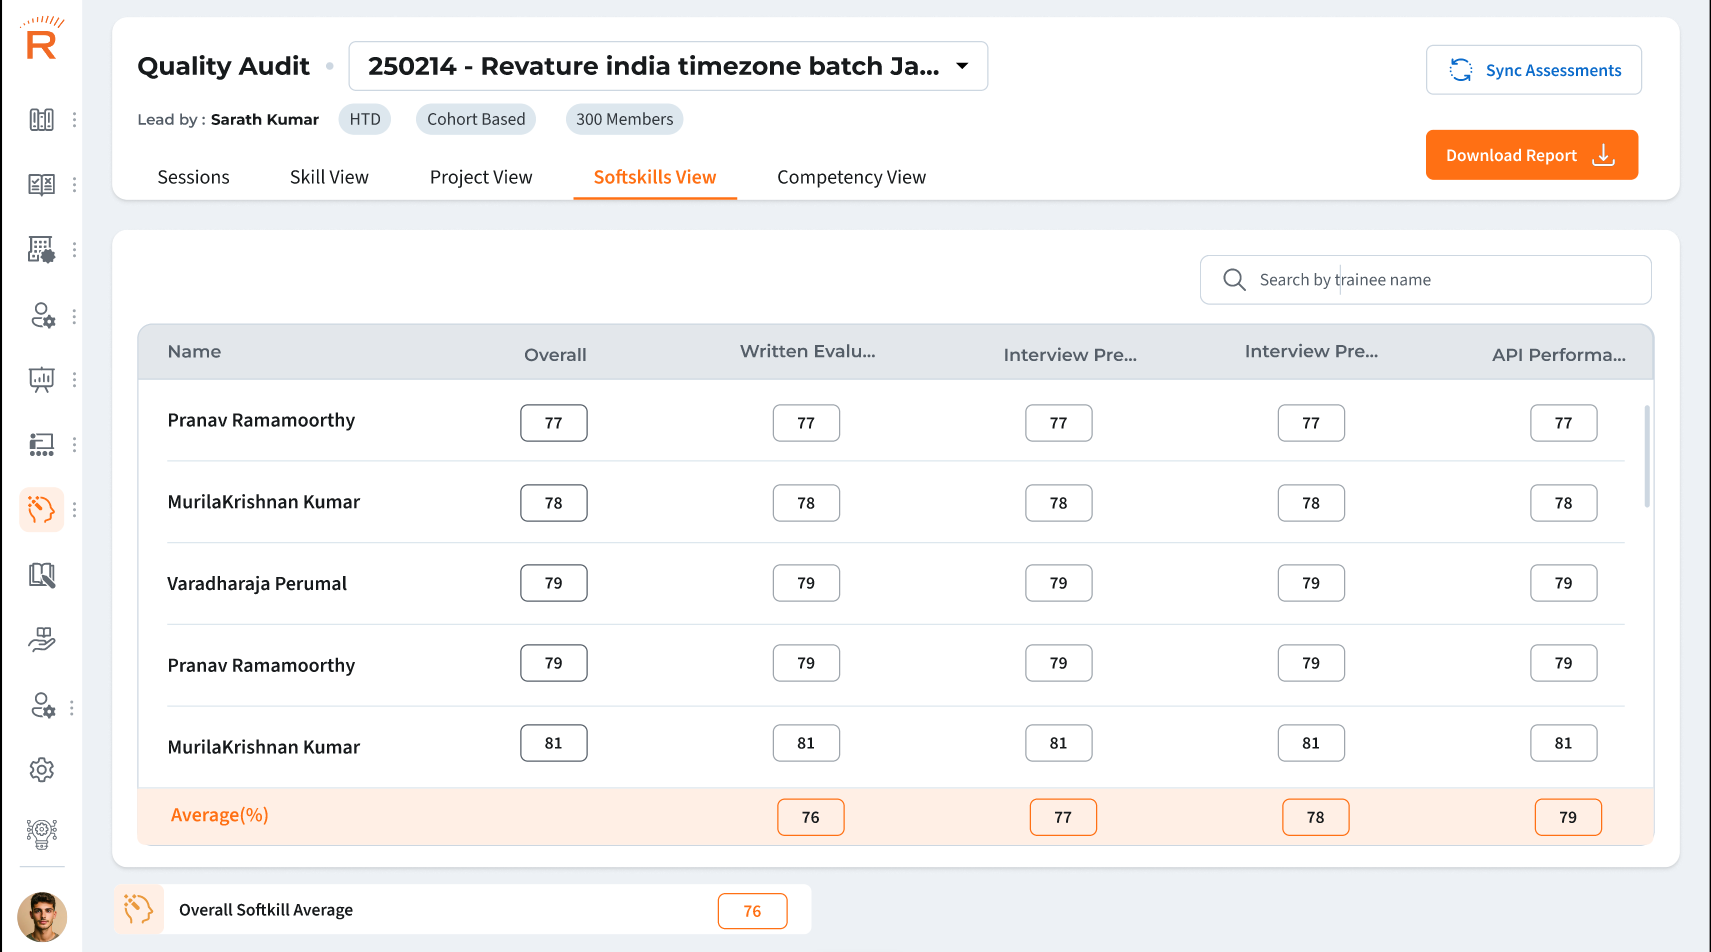Expand the batch selector dropdown
This screenshot has width=1711, height=952.
(x=962, y=66)
